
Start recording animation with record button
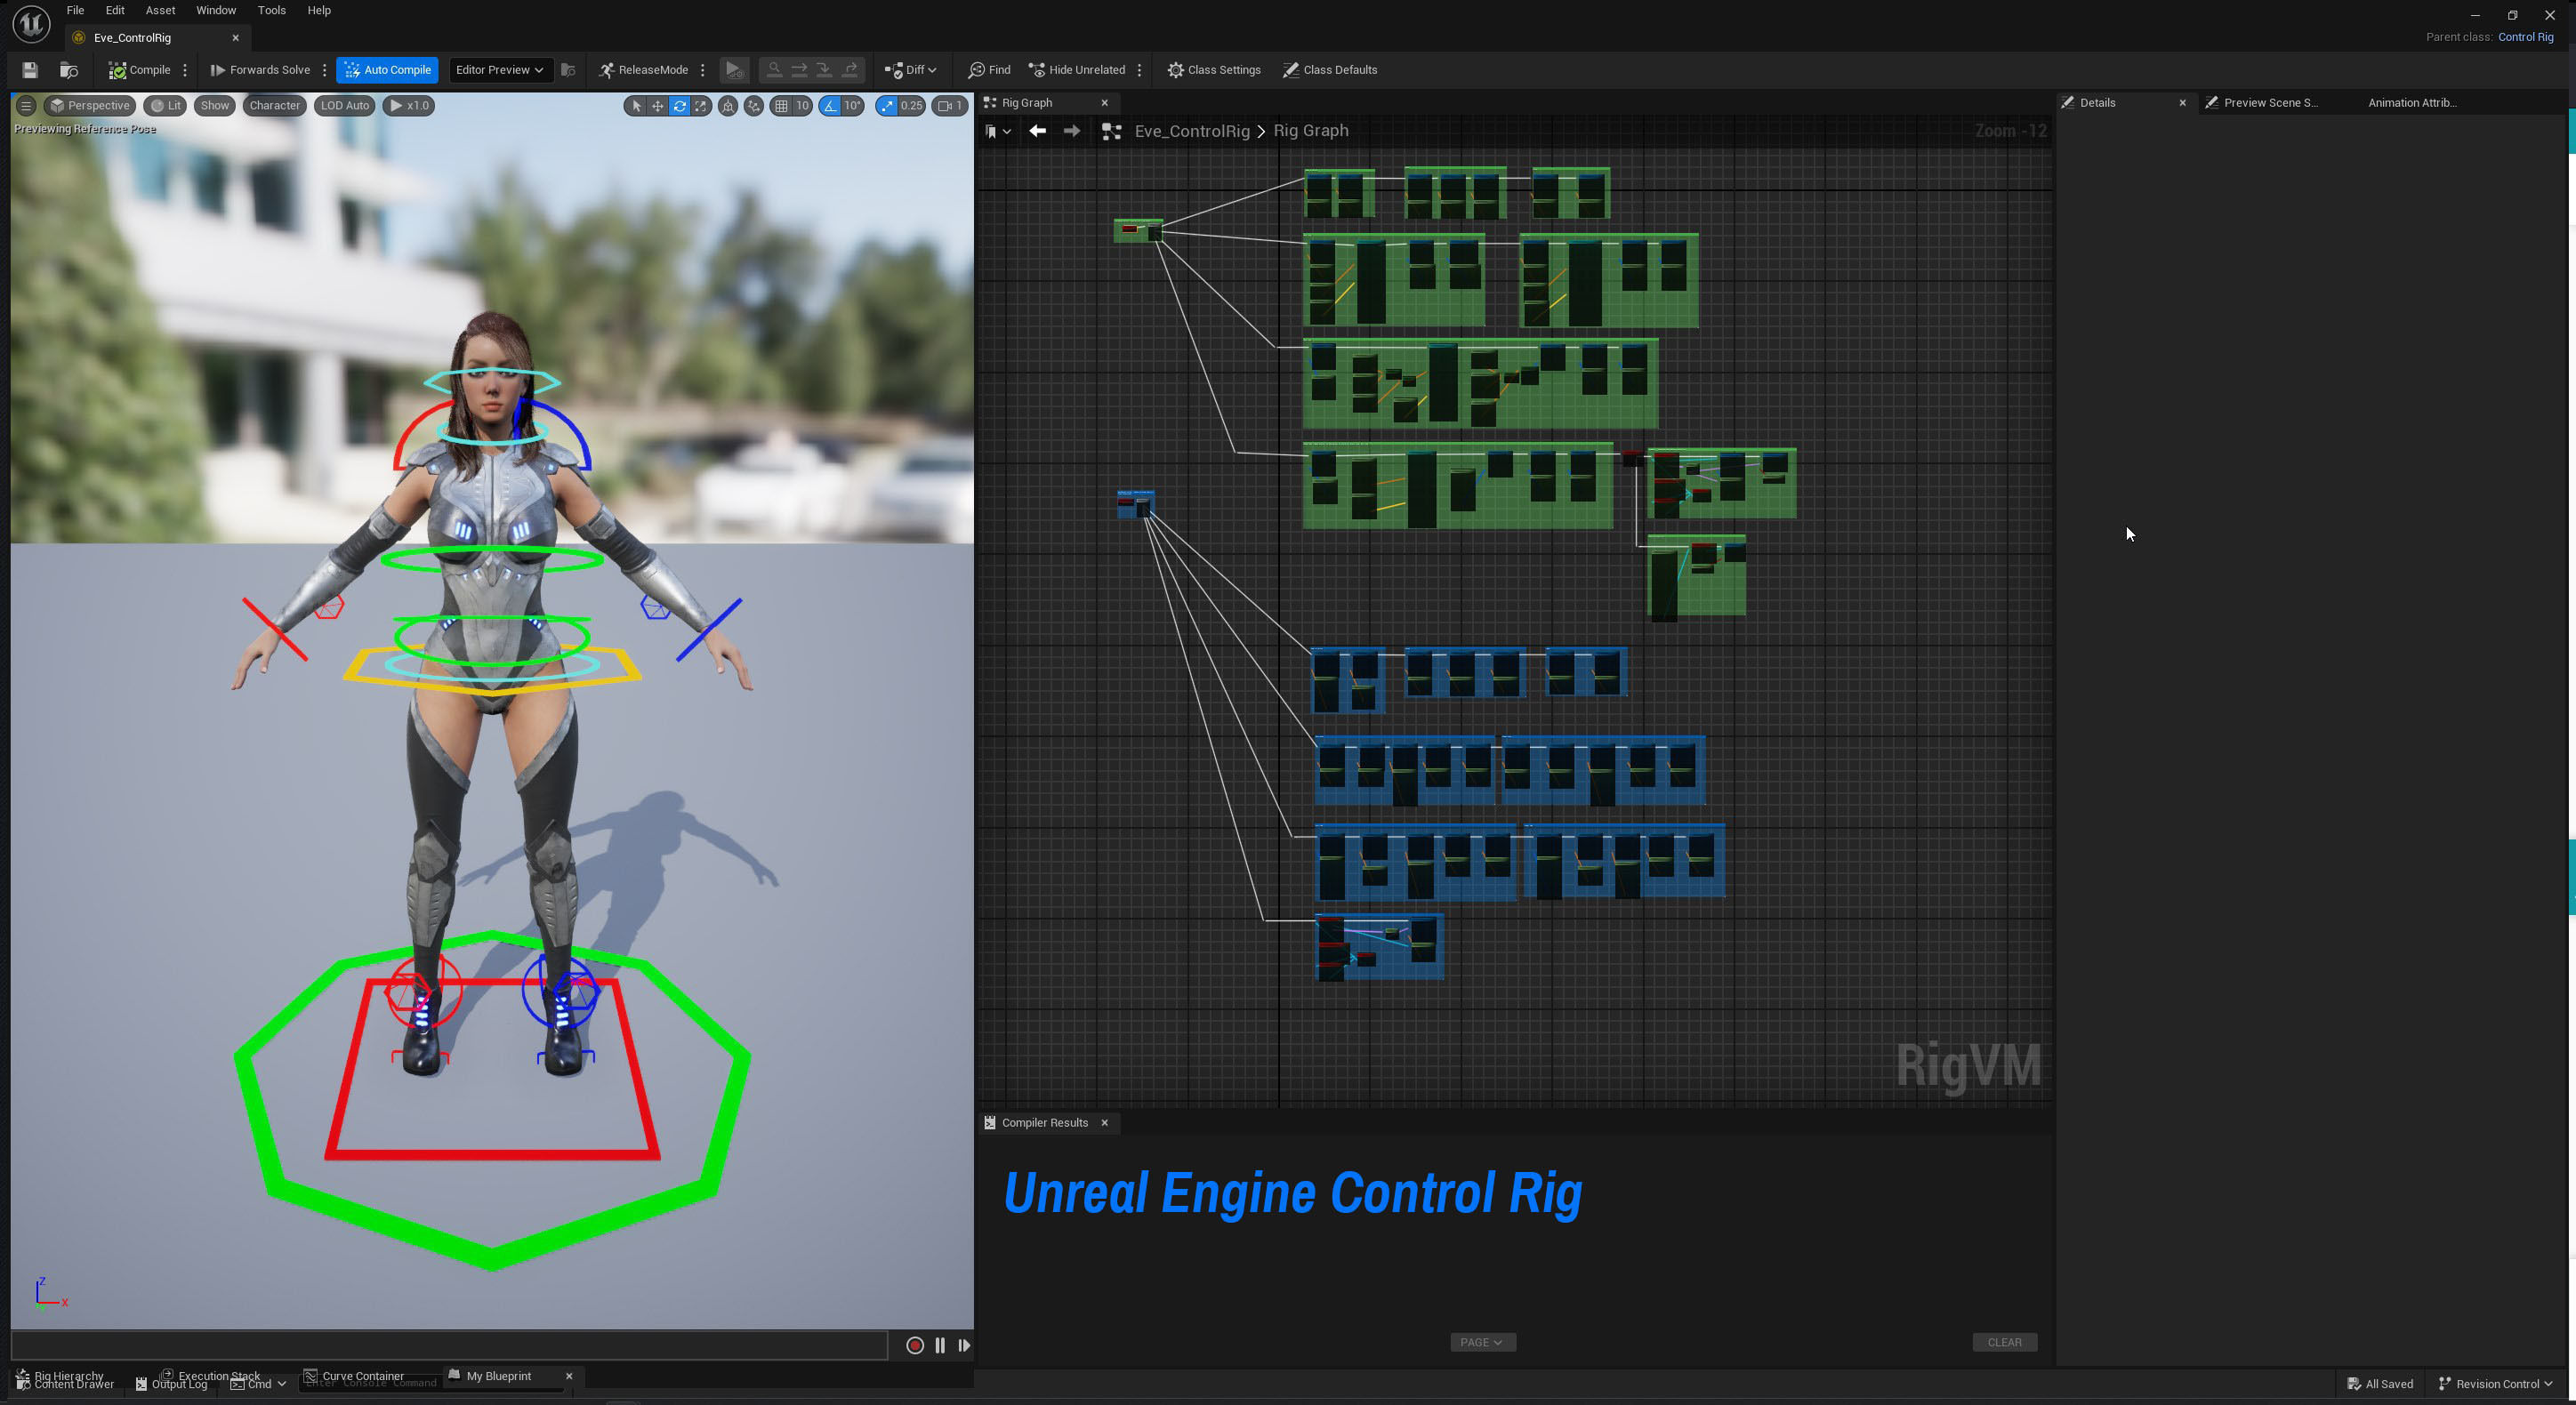pyautogui.click(x=914, y=1346)
